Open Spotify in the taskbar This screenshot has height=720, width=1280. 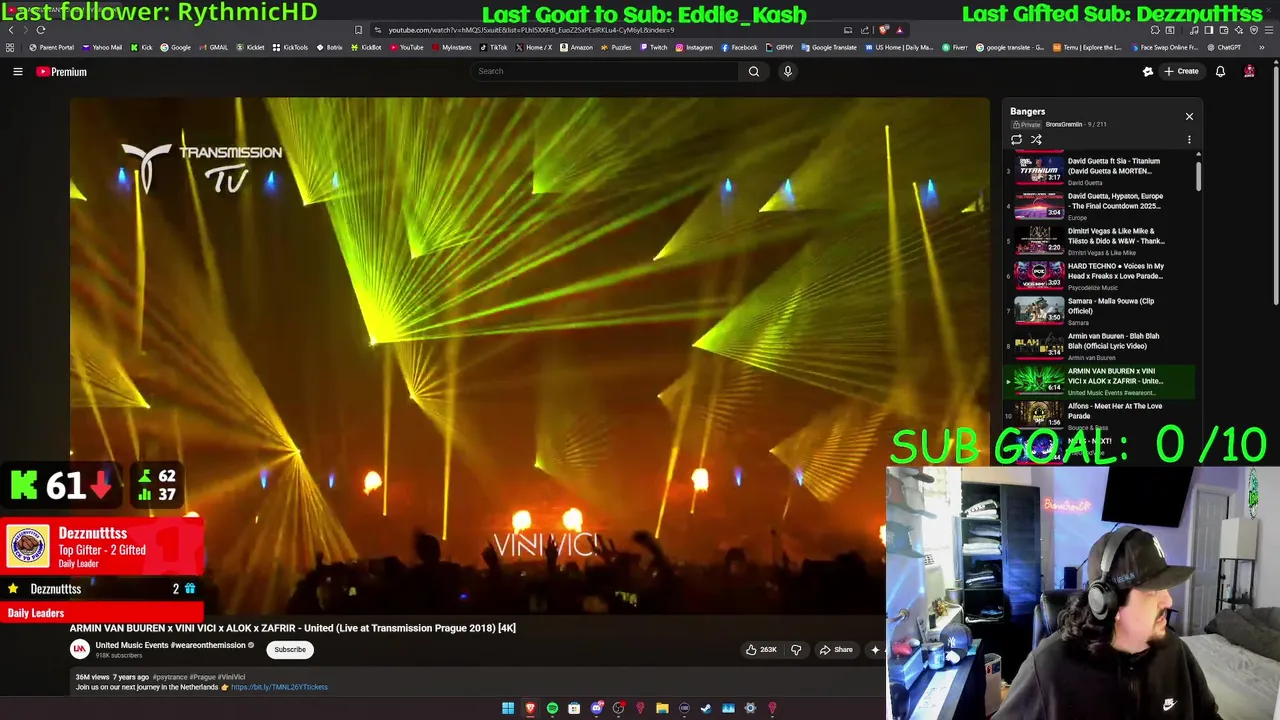pos(552,709)
